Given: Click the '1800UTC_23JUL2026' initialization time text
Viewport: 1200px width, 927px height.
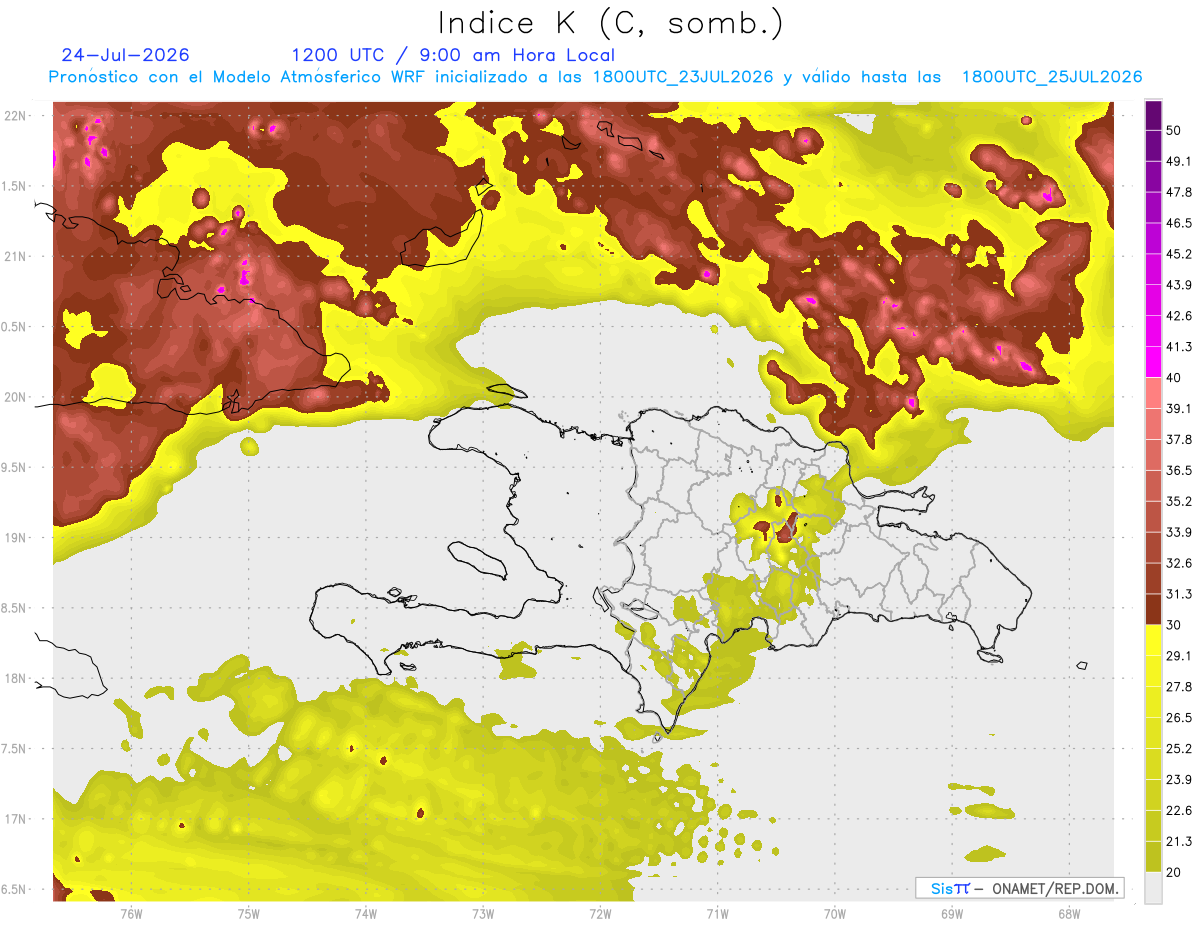Looking at the screenshot, I should pyautogui.click(x=683, y=77).
